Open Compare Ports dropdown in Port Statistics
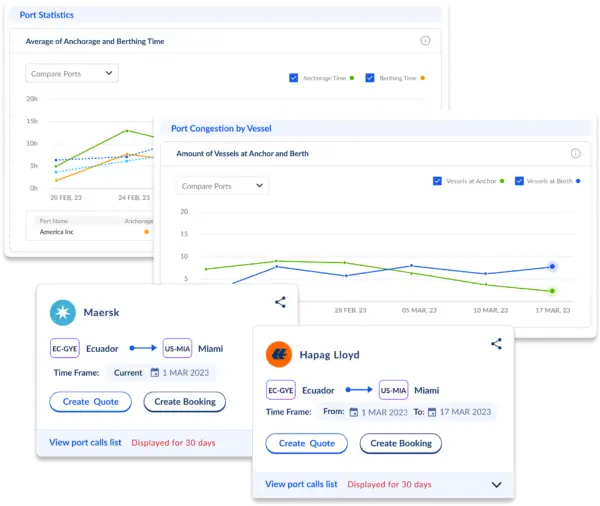Screen dimensions: 600x506 pos(72,73)
